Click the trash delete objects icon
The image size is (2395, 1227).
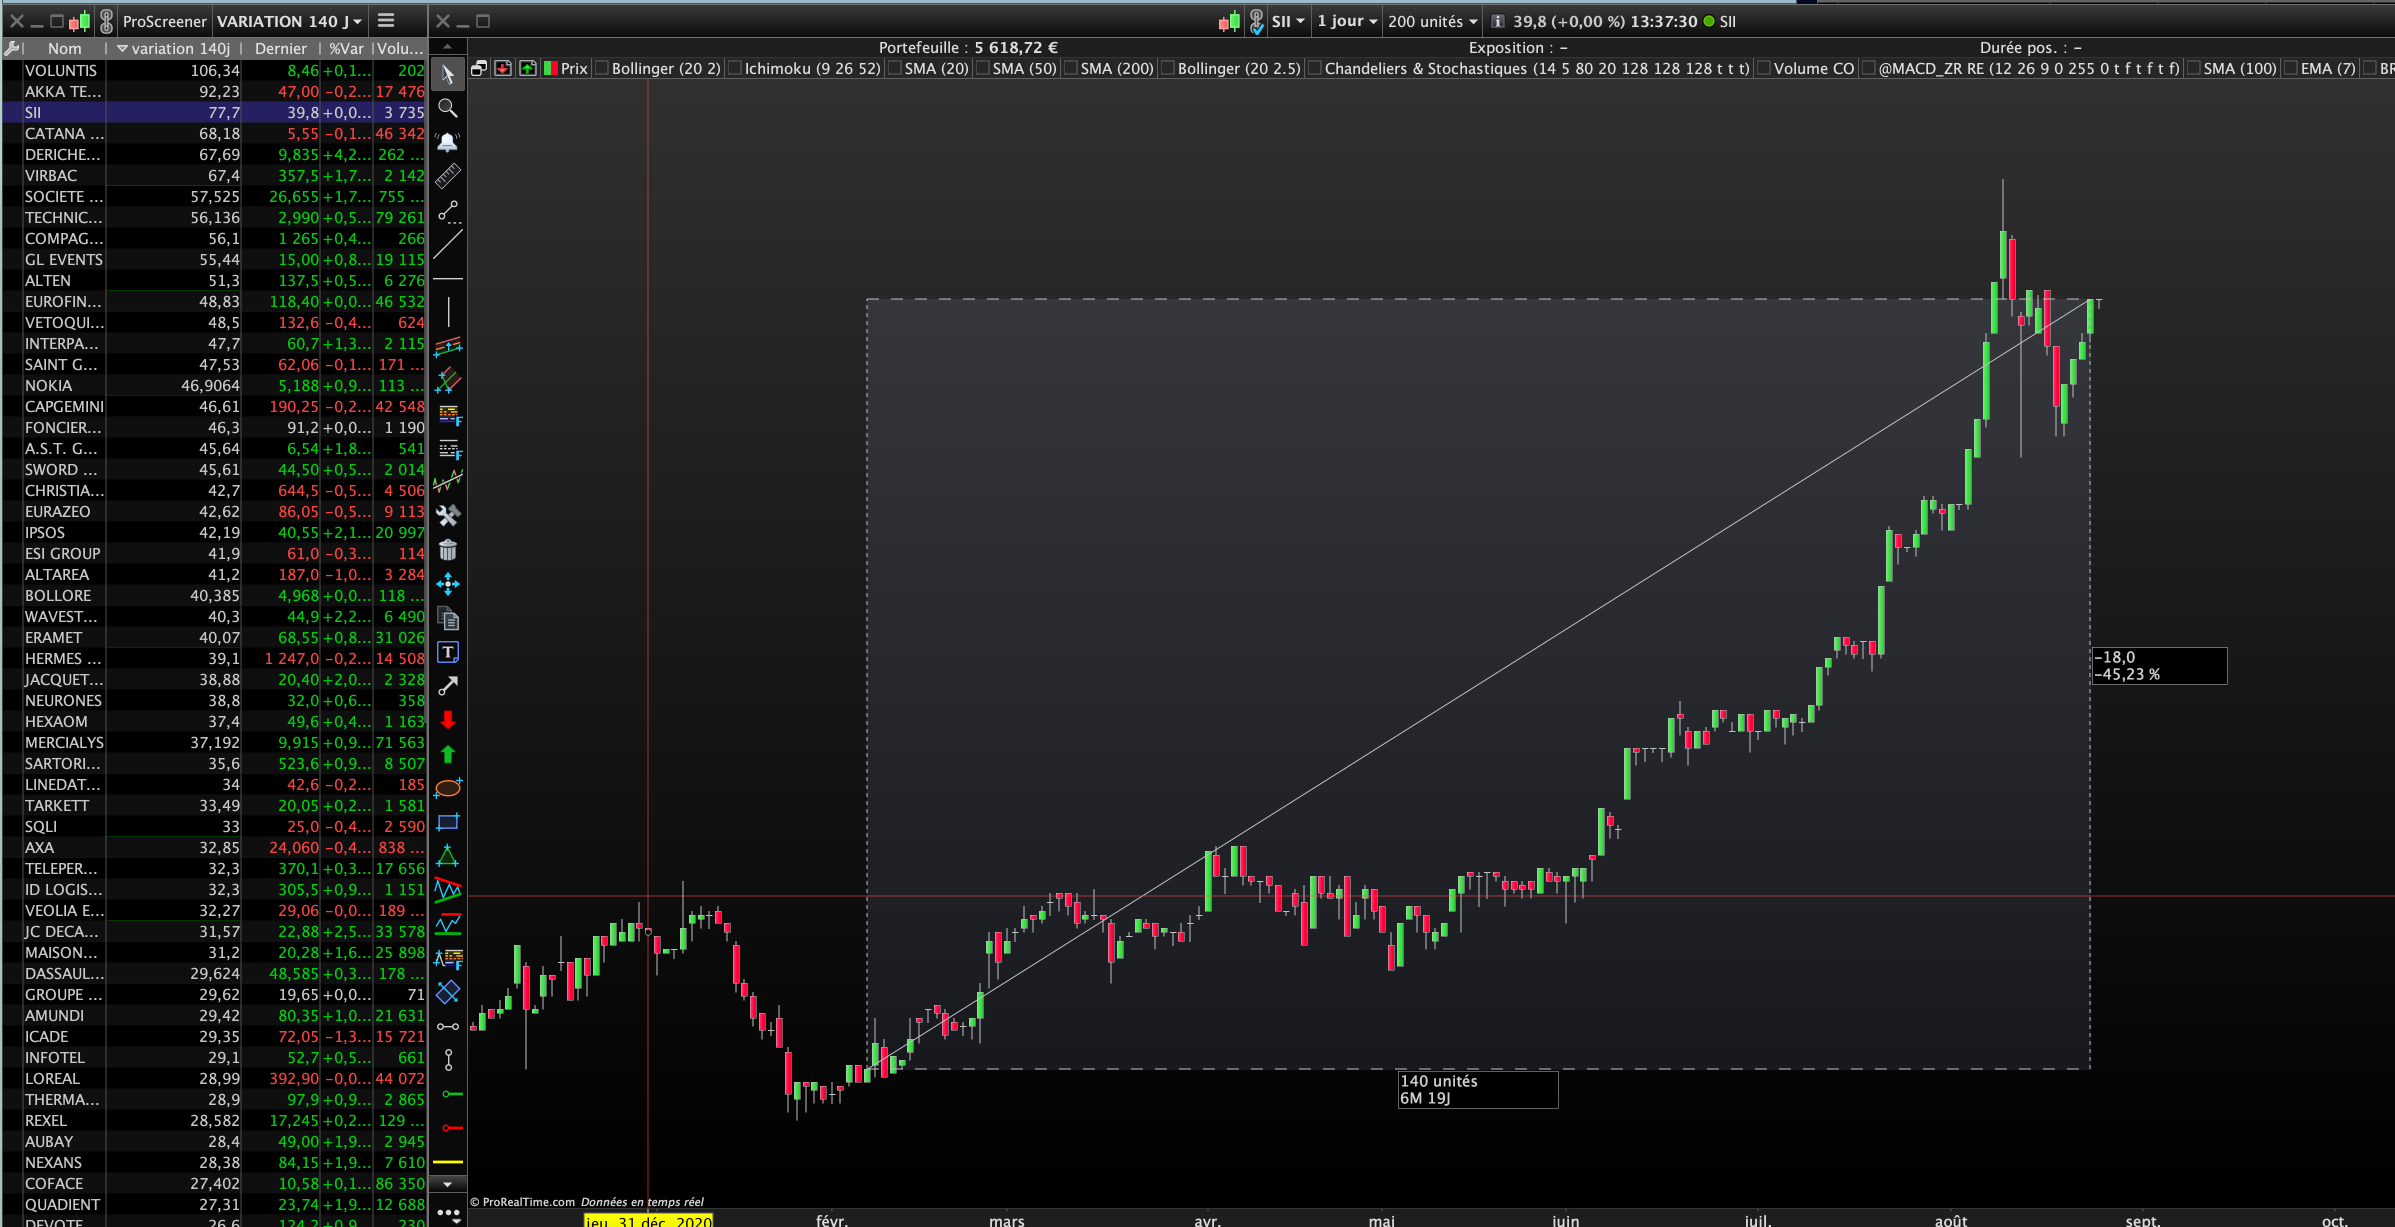click(x=447, y=551)
